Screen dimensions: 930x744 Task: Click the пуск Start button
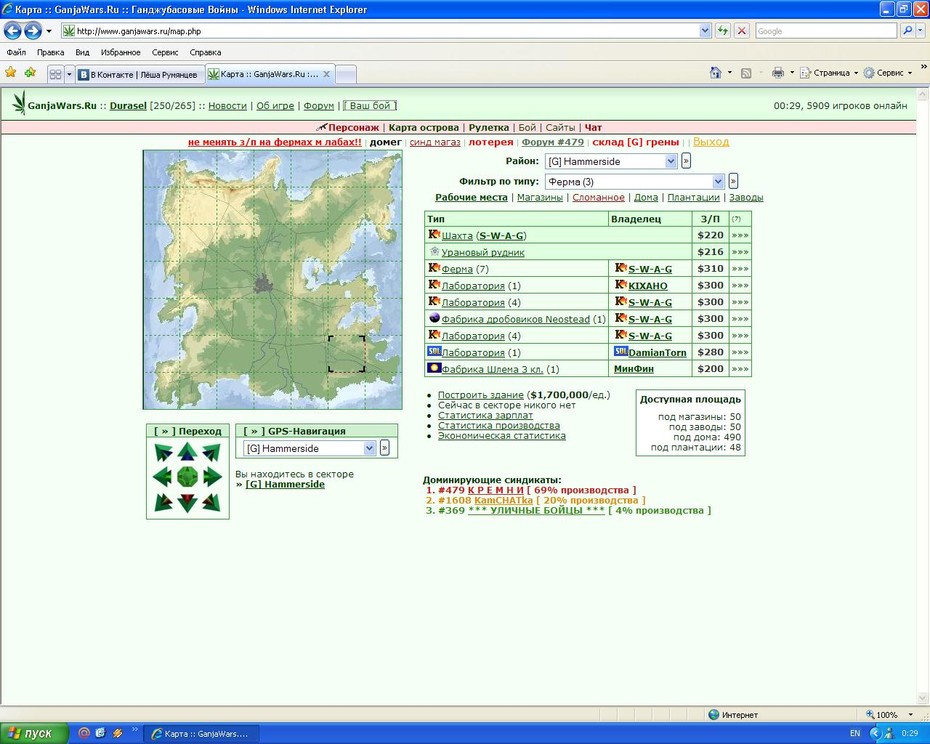(x=34, y=734)
